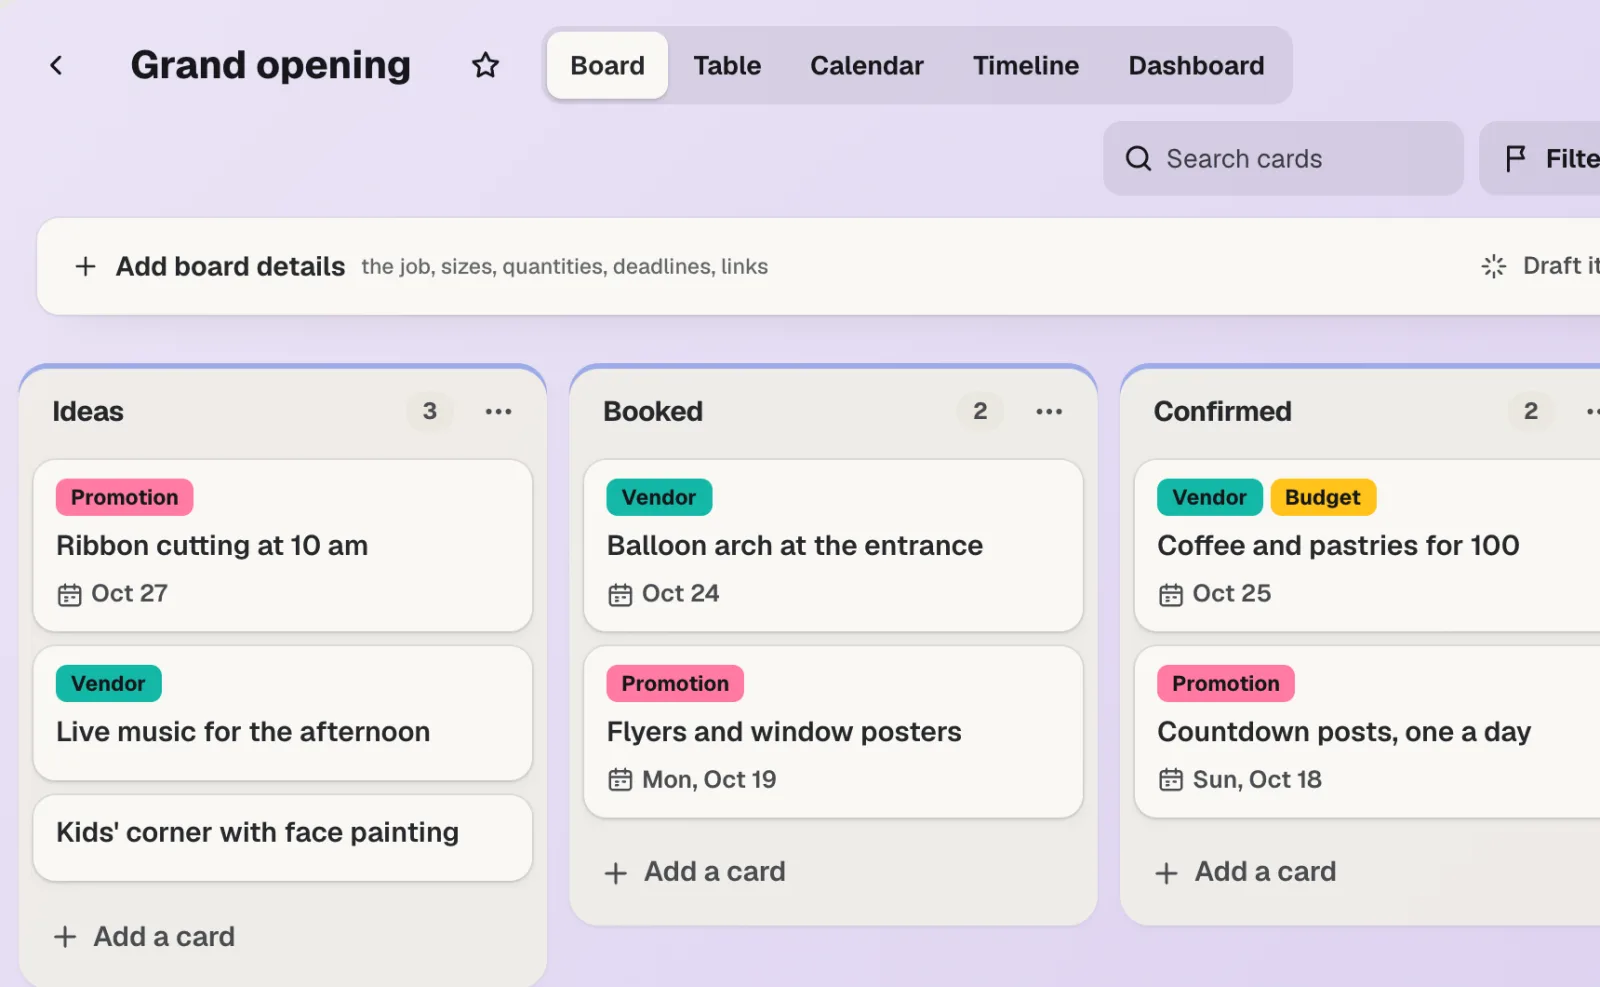Click the plus icon beside Add board details
This screenshot has width=1600, height=987.
pyautogui.click(x=85, y=267)
